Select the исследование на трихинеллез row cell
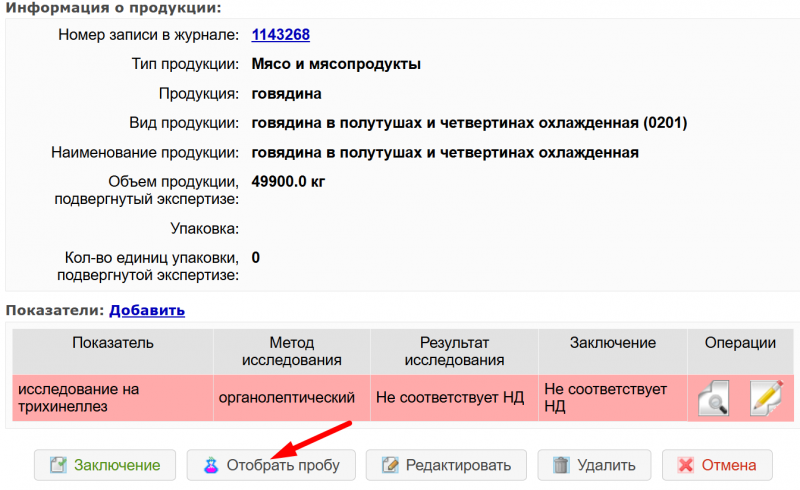 pyautogui.click(x=78, y=398)
